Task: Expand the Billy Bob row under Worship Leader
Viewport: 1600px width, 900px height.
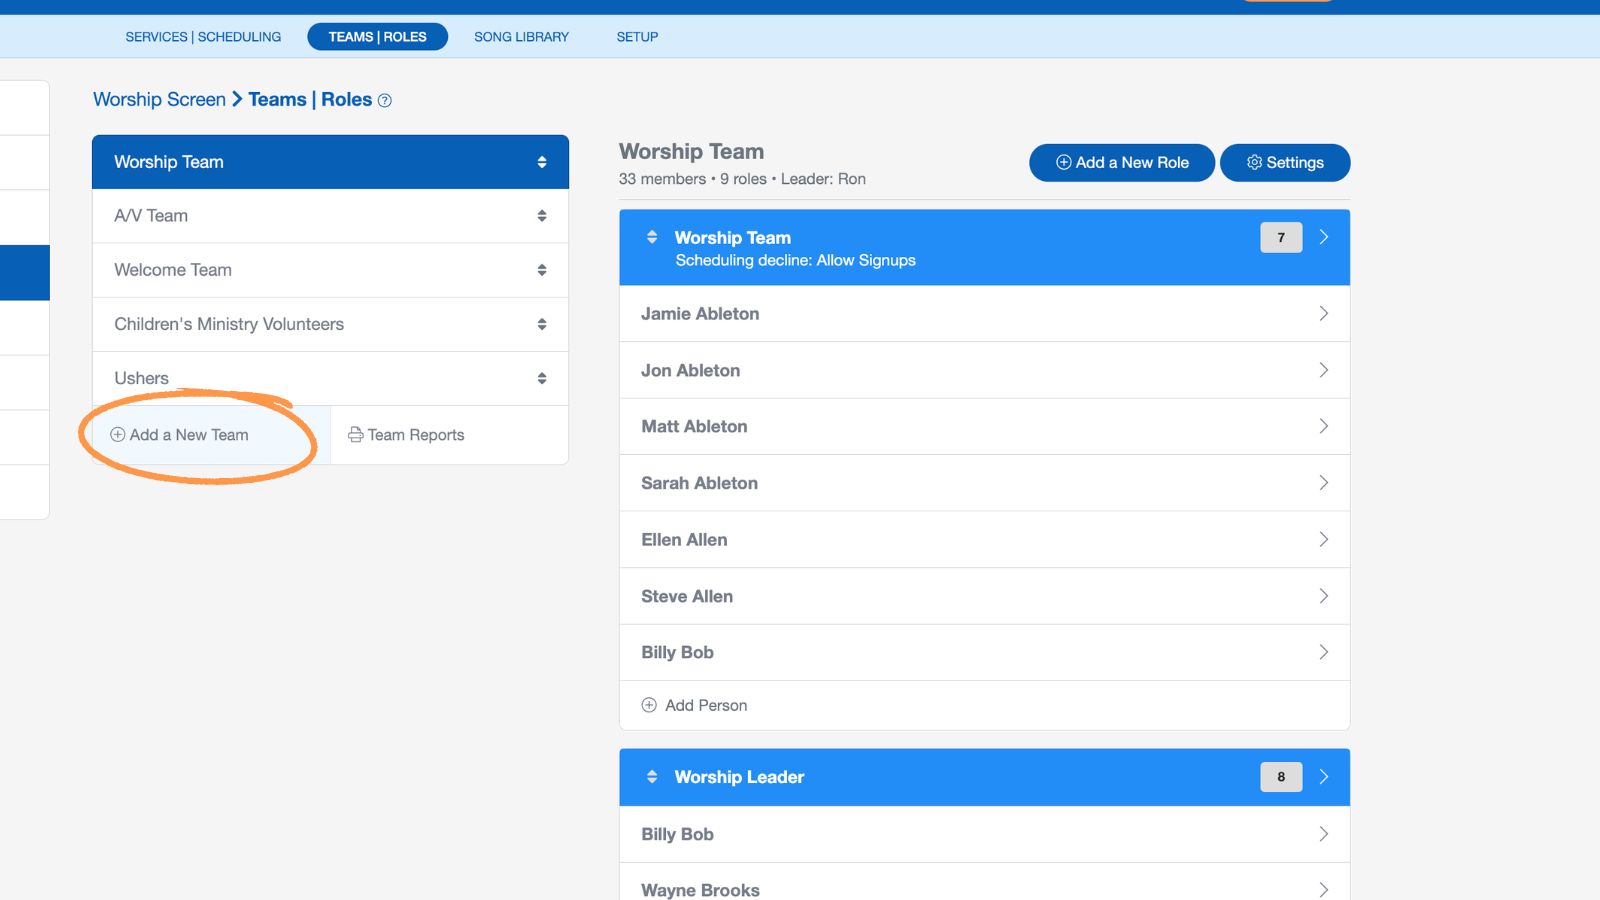Action: (x=1324, y=834)
